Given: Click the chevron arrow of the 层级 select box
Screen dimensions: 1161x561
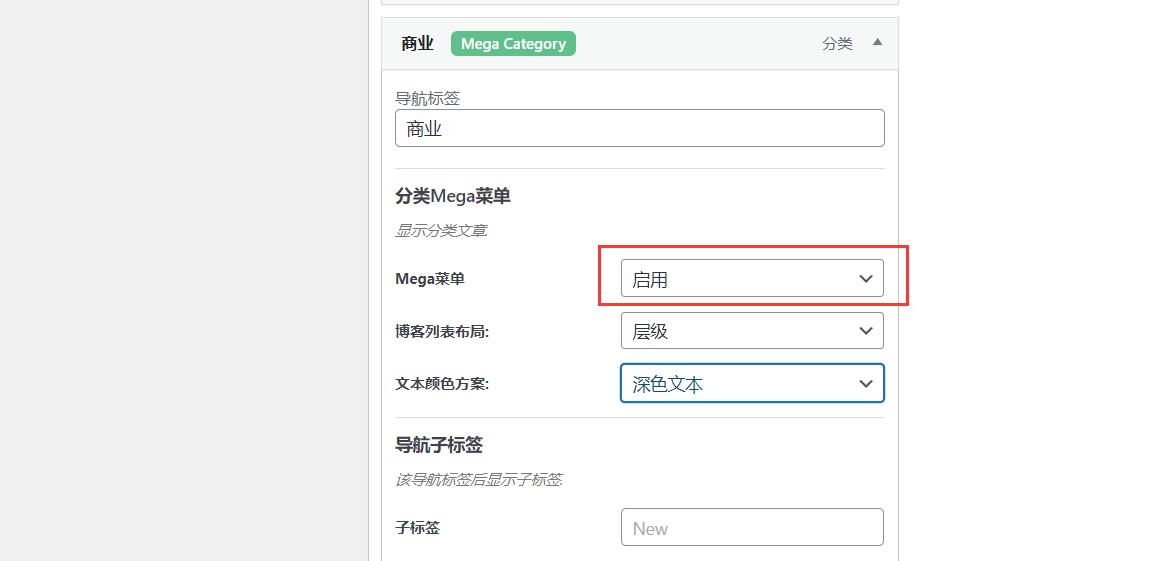Looking at the screenshot, I should coord(866,331).
